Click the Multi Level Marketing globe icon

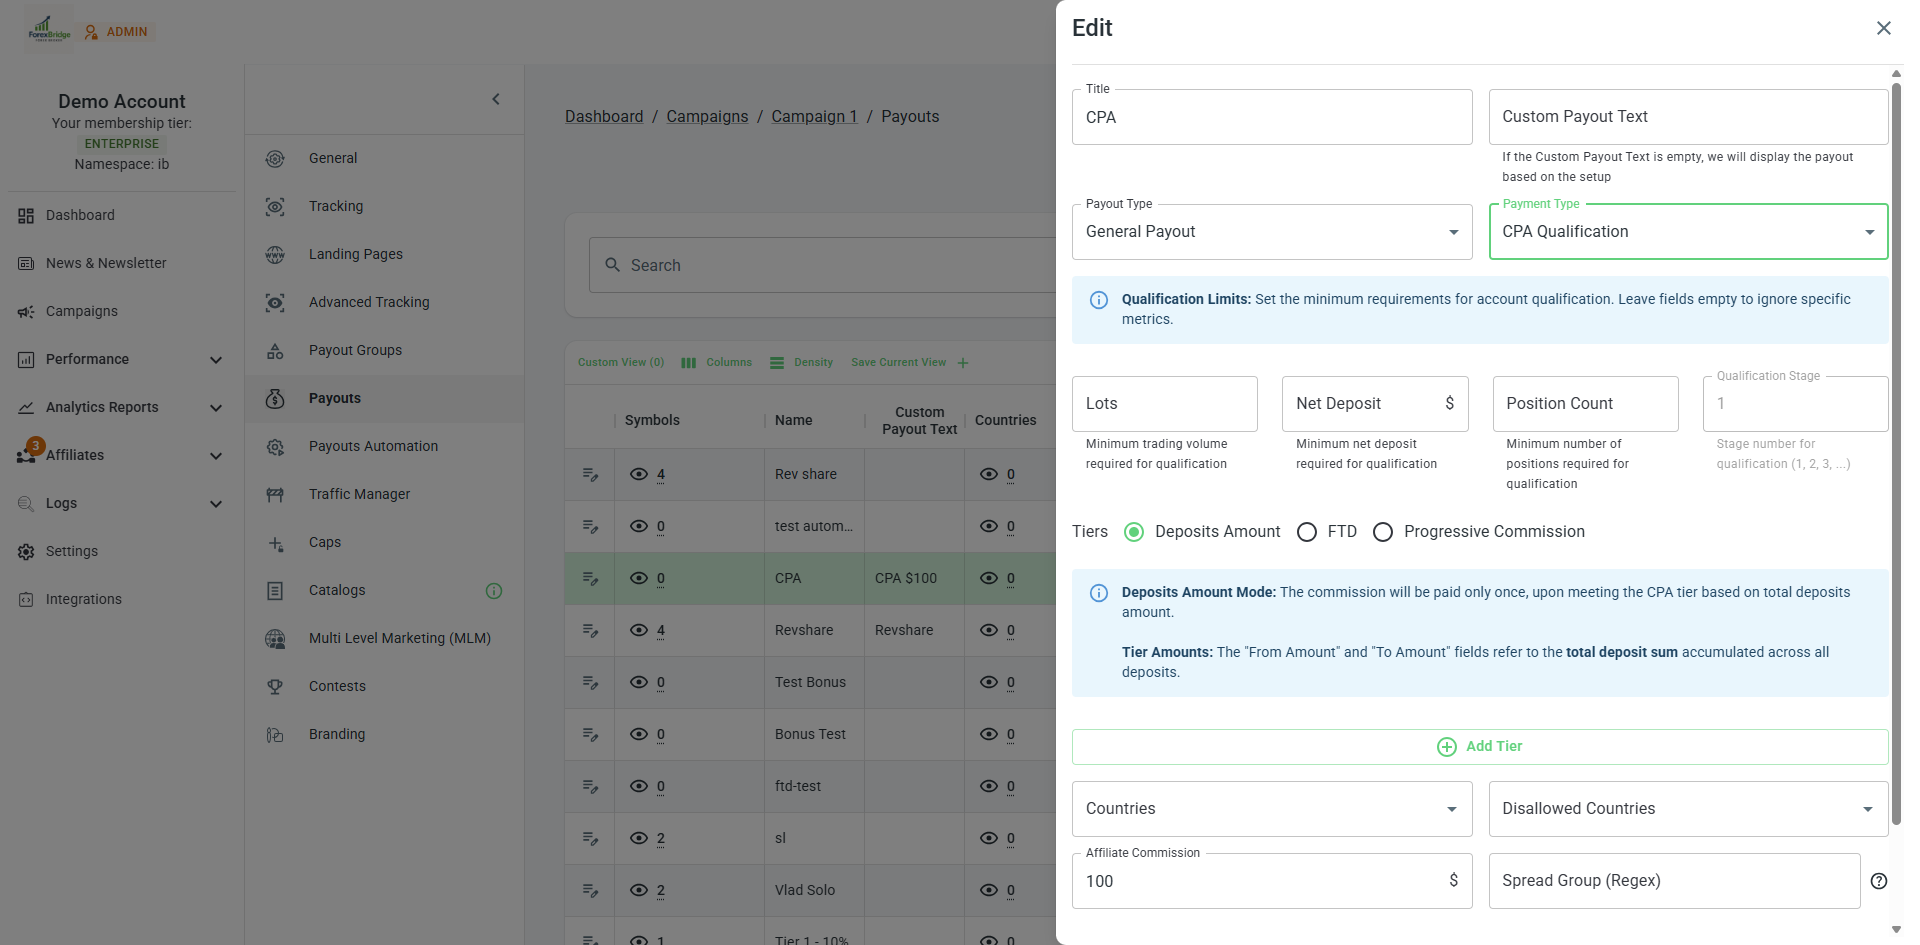[x=275, y=639]
